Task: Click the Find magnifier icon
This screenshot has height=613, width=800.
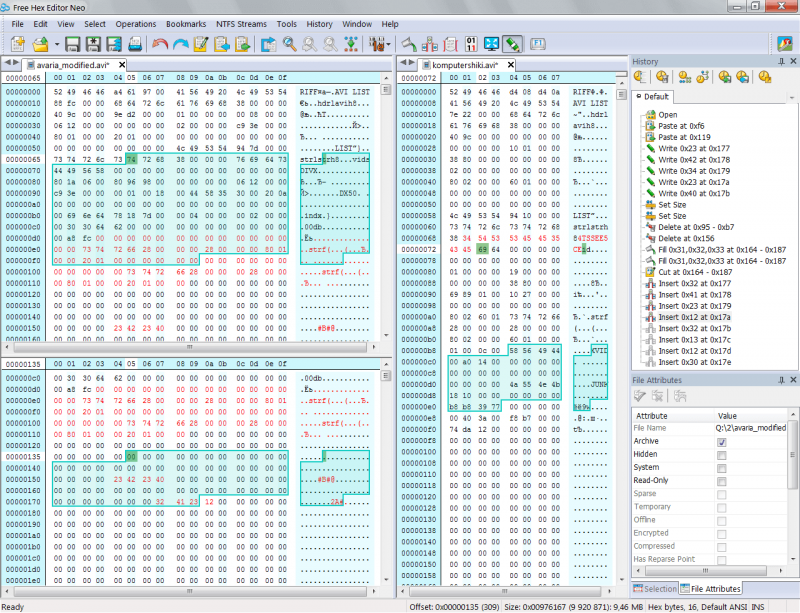Action: point(289,44)
